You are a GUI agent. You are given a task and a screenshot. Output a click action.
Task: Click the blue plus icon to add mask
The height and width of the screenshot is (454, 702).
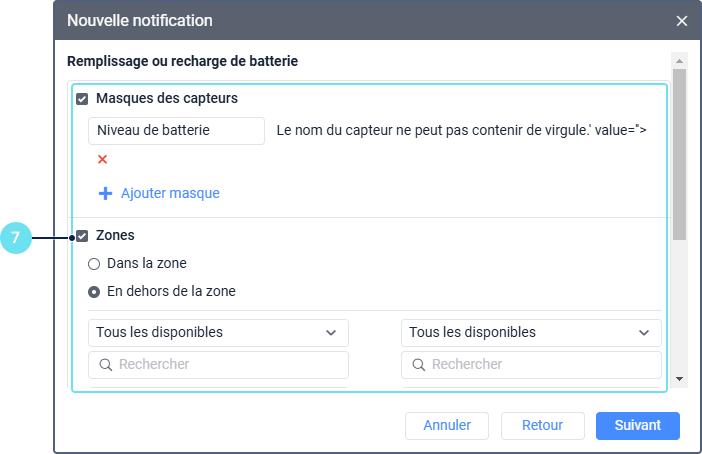tap(105, 193)
